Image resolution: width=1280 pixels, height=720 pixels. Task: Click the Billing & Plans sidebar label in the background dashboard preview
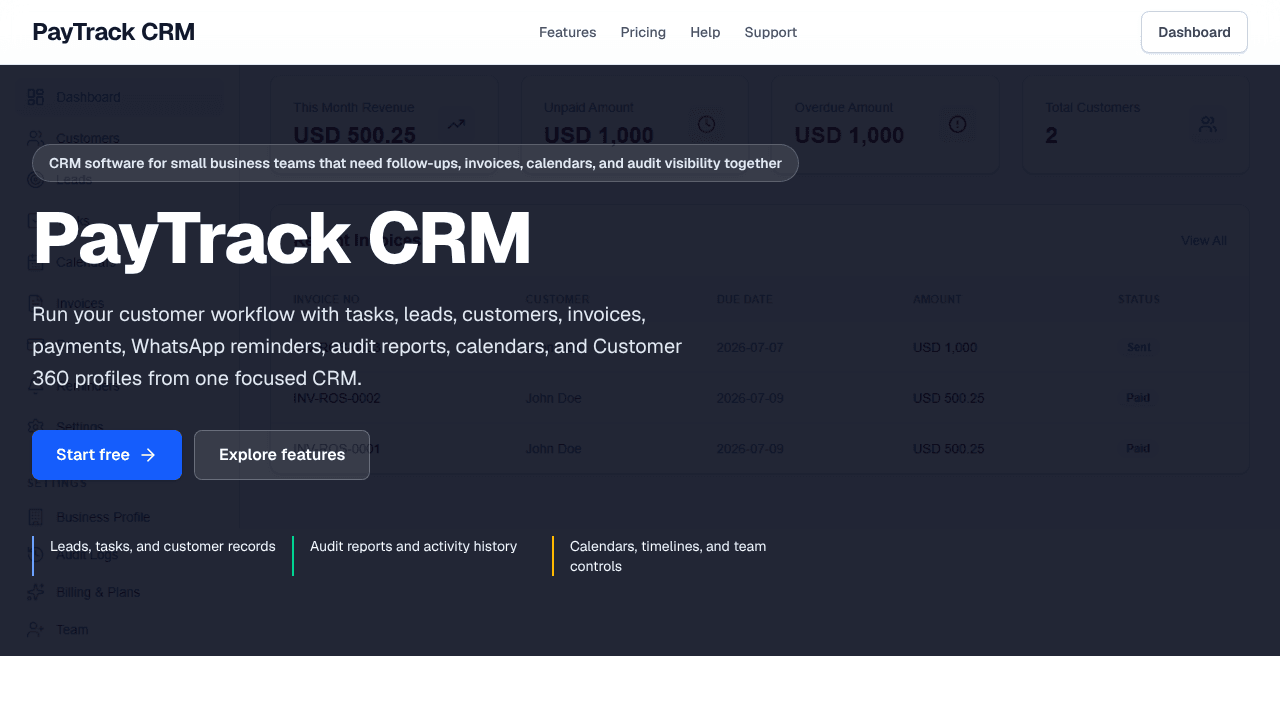click(98, 592)
